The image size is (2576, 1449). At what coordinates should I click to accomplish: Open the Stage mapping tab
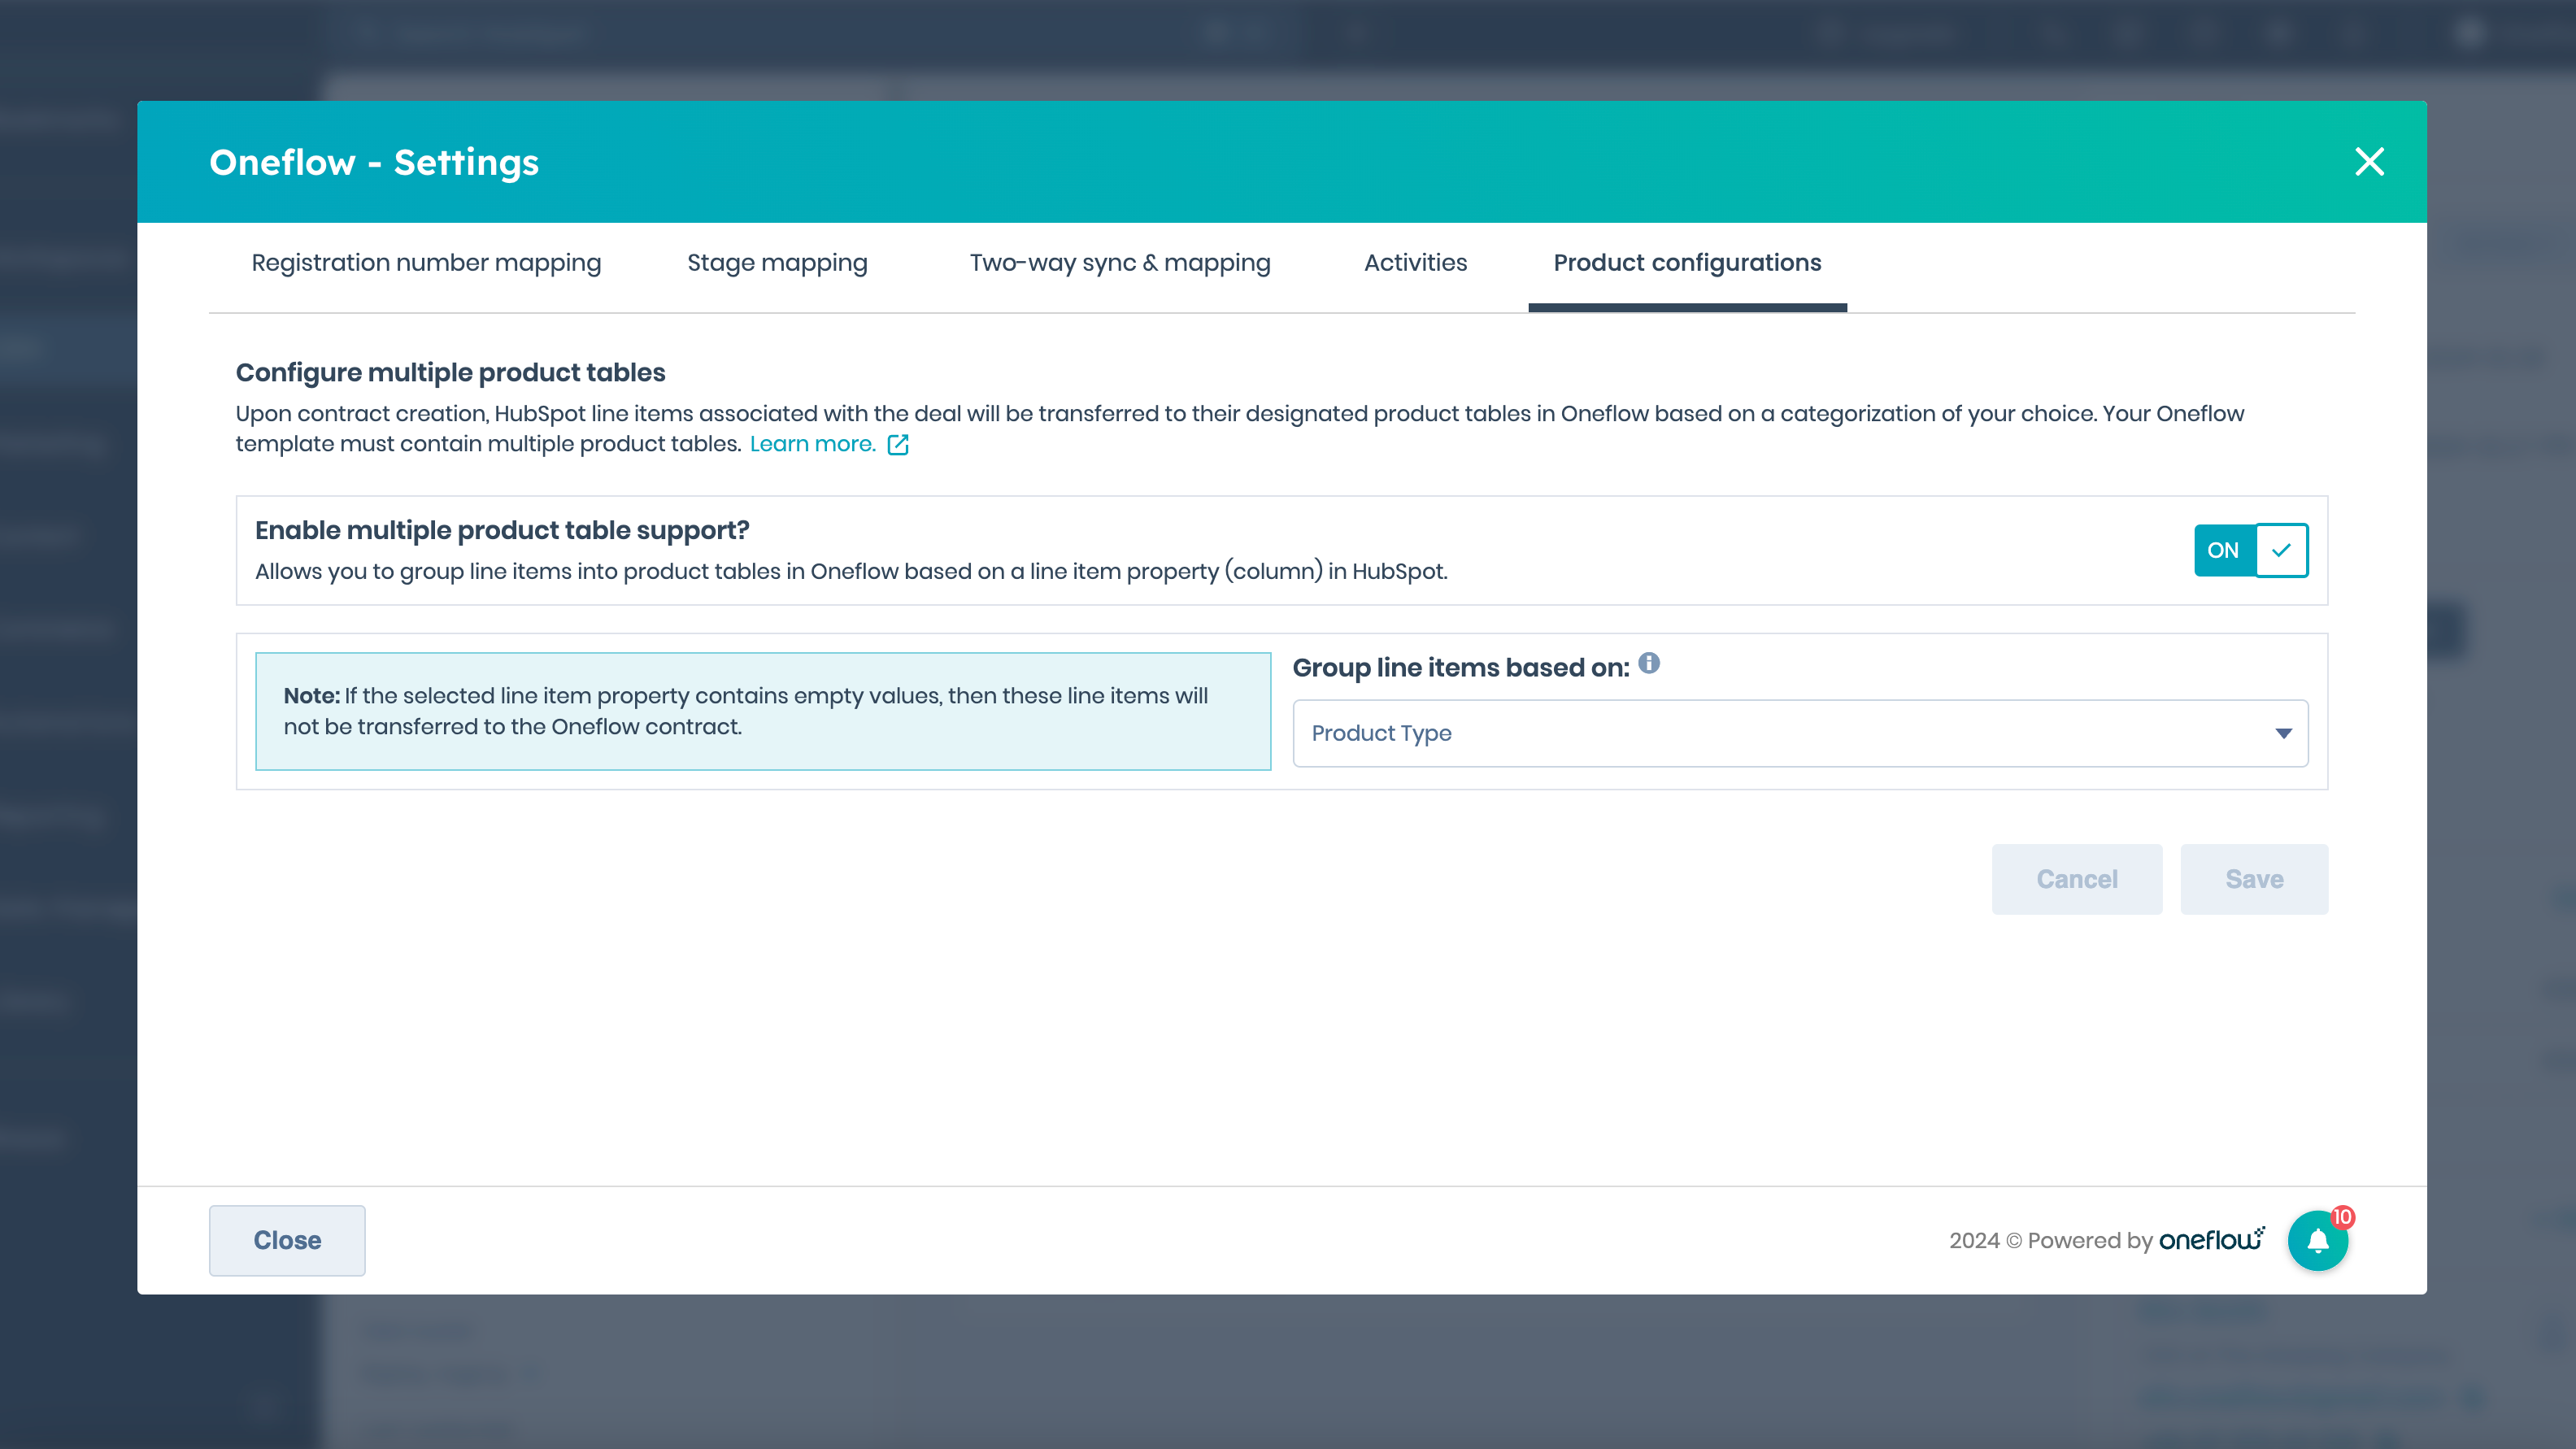(777, 263)
